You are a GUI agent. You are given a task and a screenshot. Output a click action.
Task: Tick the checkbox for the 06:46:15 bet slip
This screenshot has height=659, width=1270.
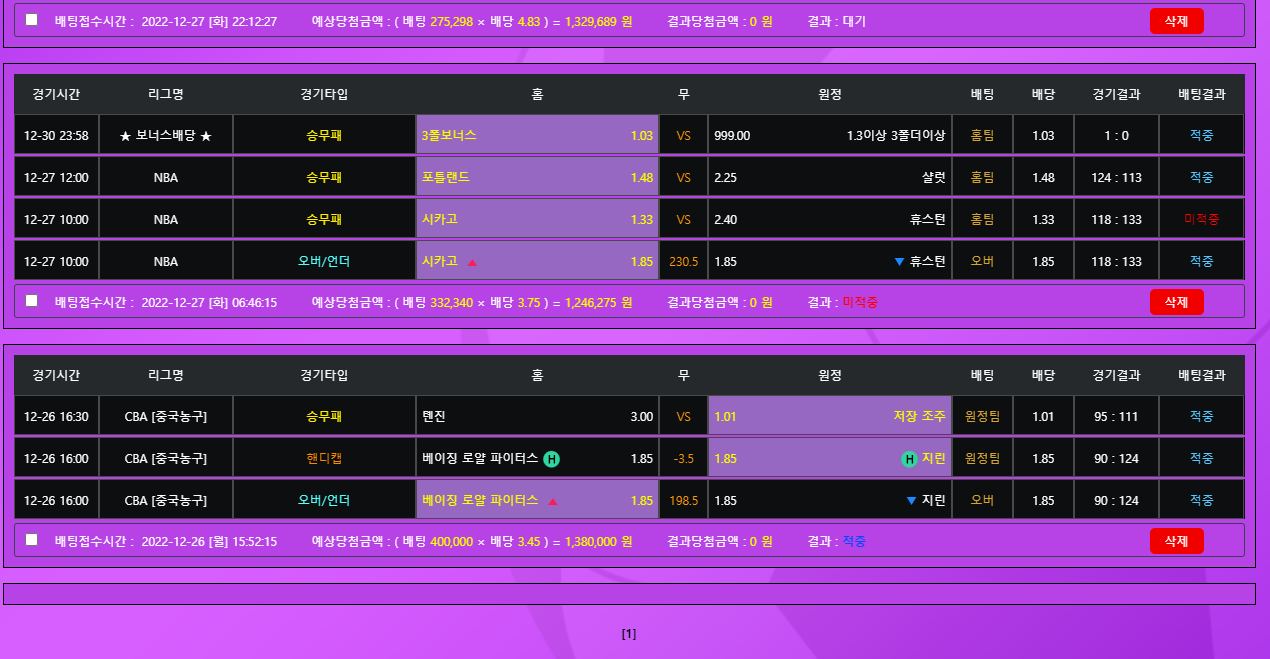[x=31, y=301]
